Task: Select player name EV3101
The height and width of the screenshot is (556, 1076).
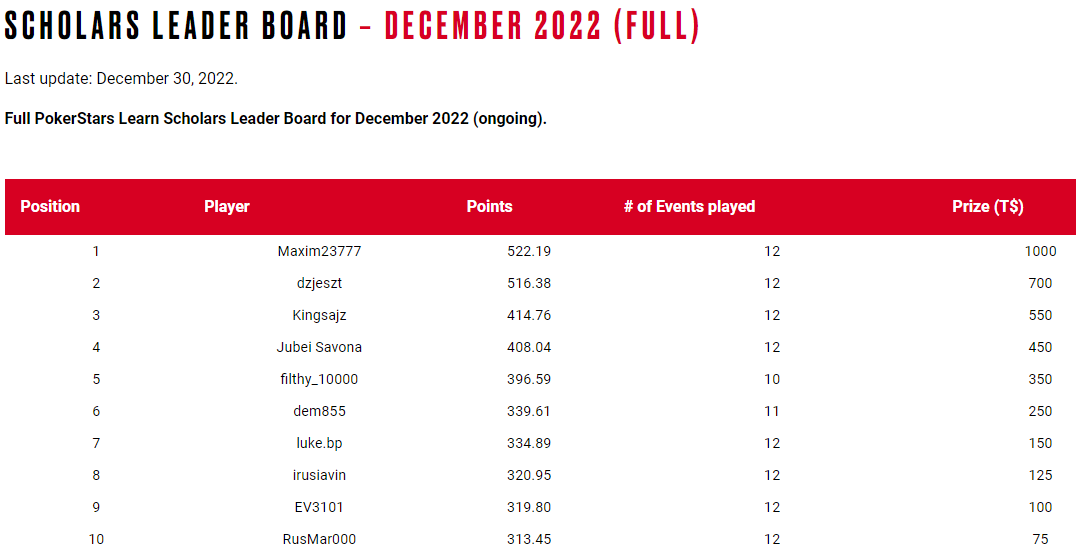Action: click(x=319, y=507)
